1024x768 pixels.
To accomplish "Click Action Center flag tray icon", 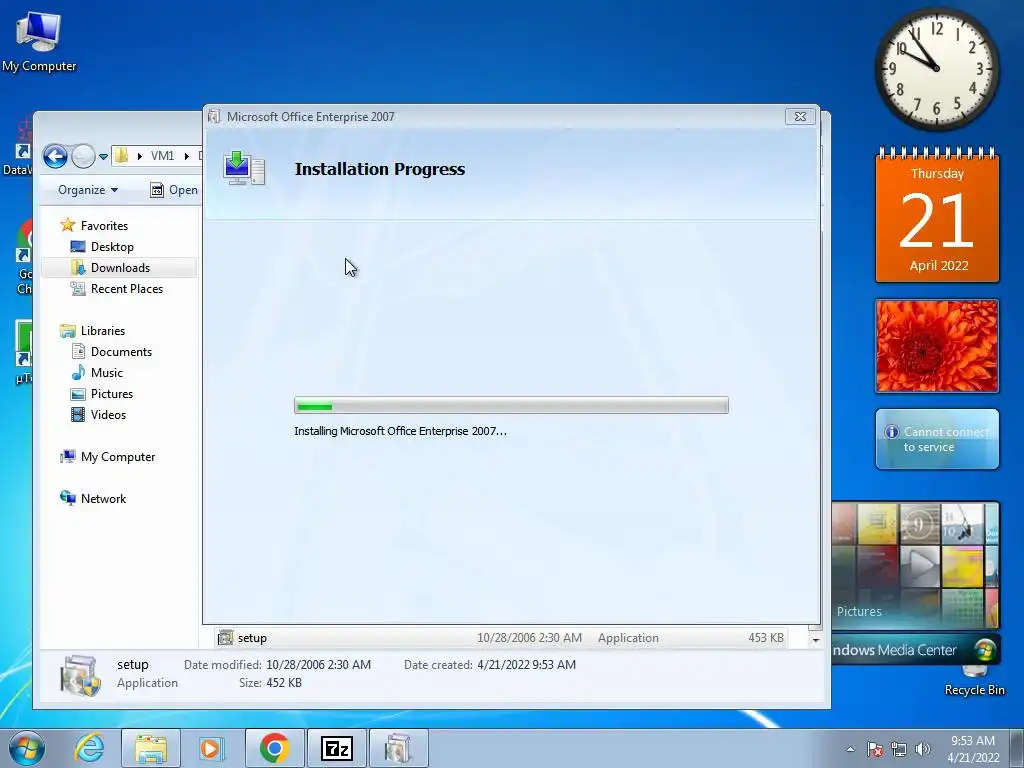I will [x=875, y=749].
